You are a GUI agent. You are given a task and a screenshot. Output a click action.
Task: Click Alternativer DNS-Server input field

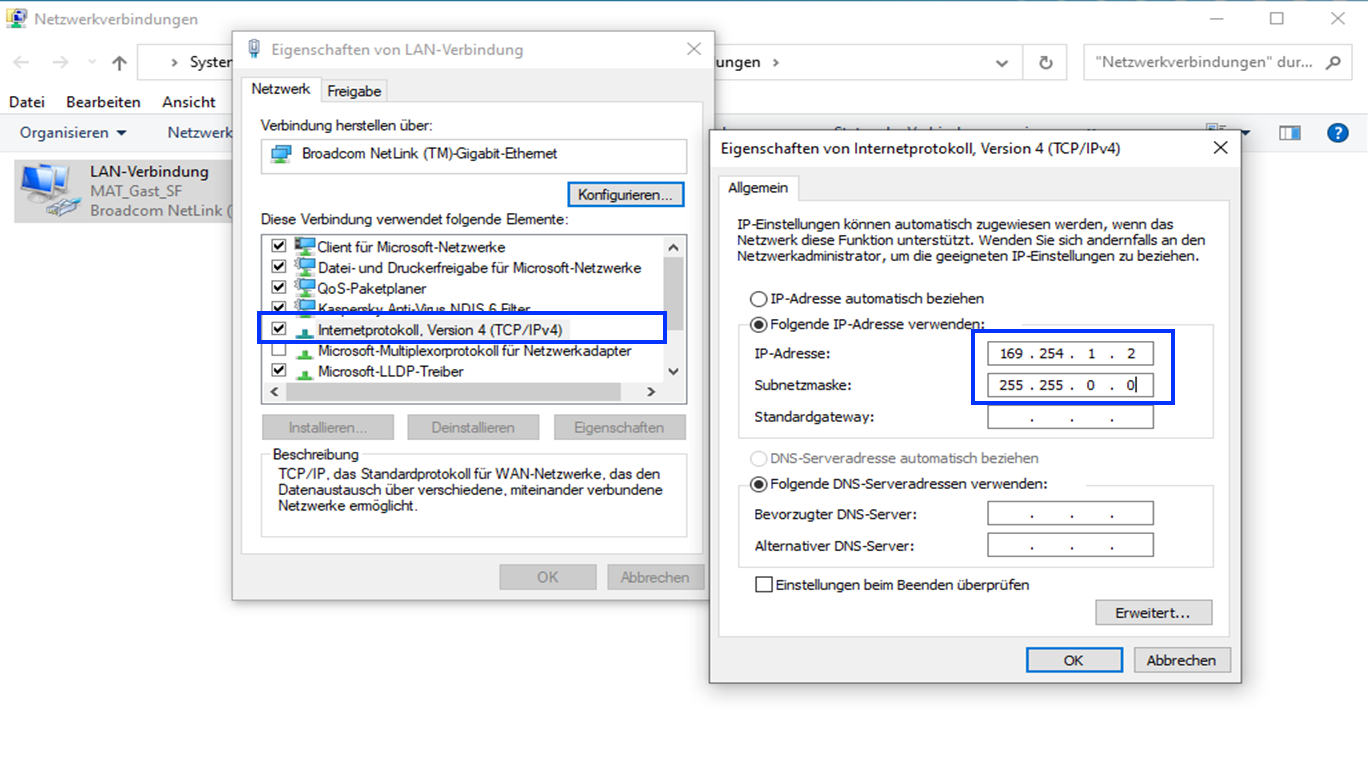point(1070,546)
